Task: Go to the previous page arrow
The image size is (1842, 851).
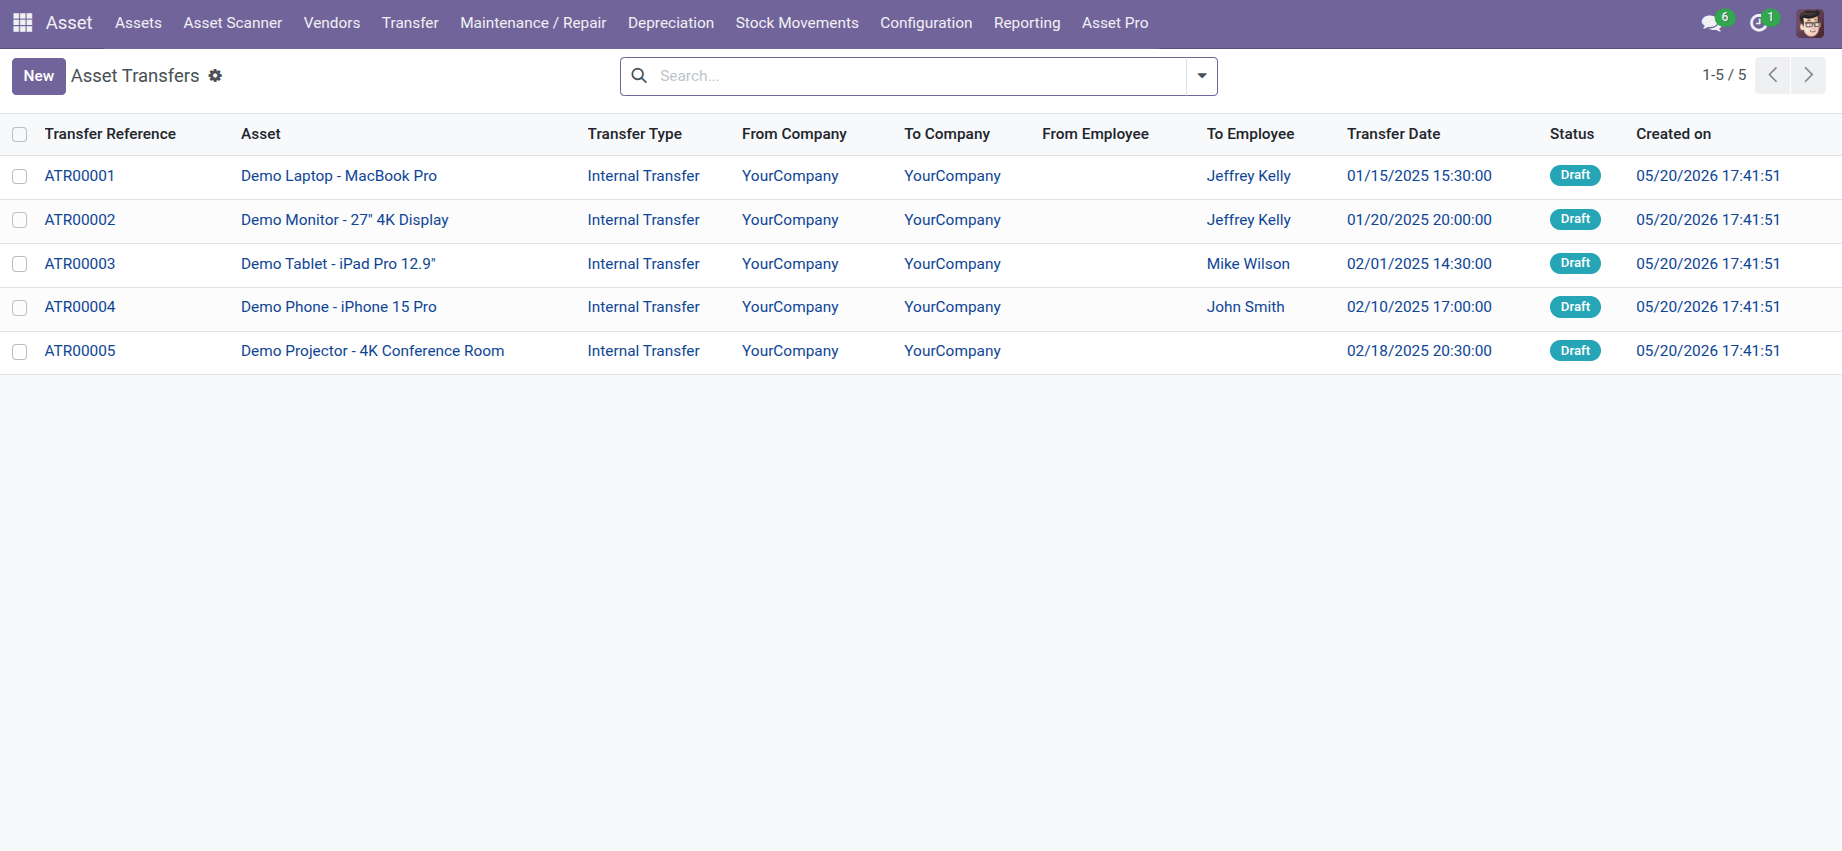Action: pos(1772,75)
